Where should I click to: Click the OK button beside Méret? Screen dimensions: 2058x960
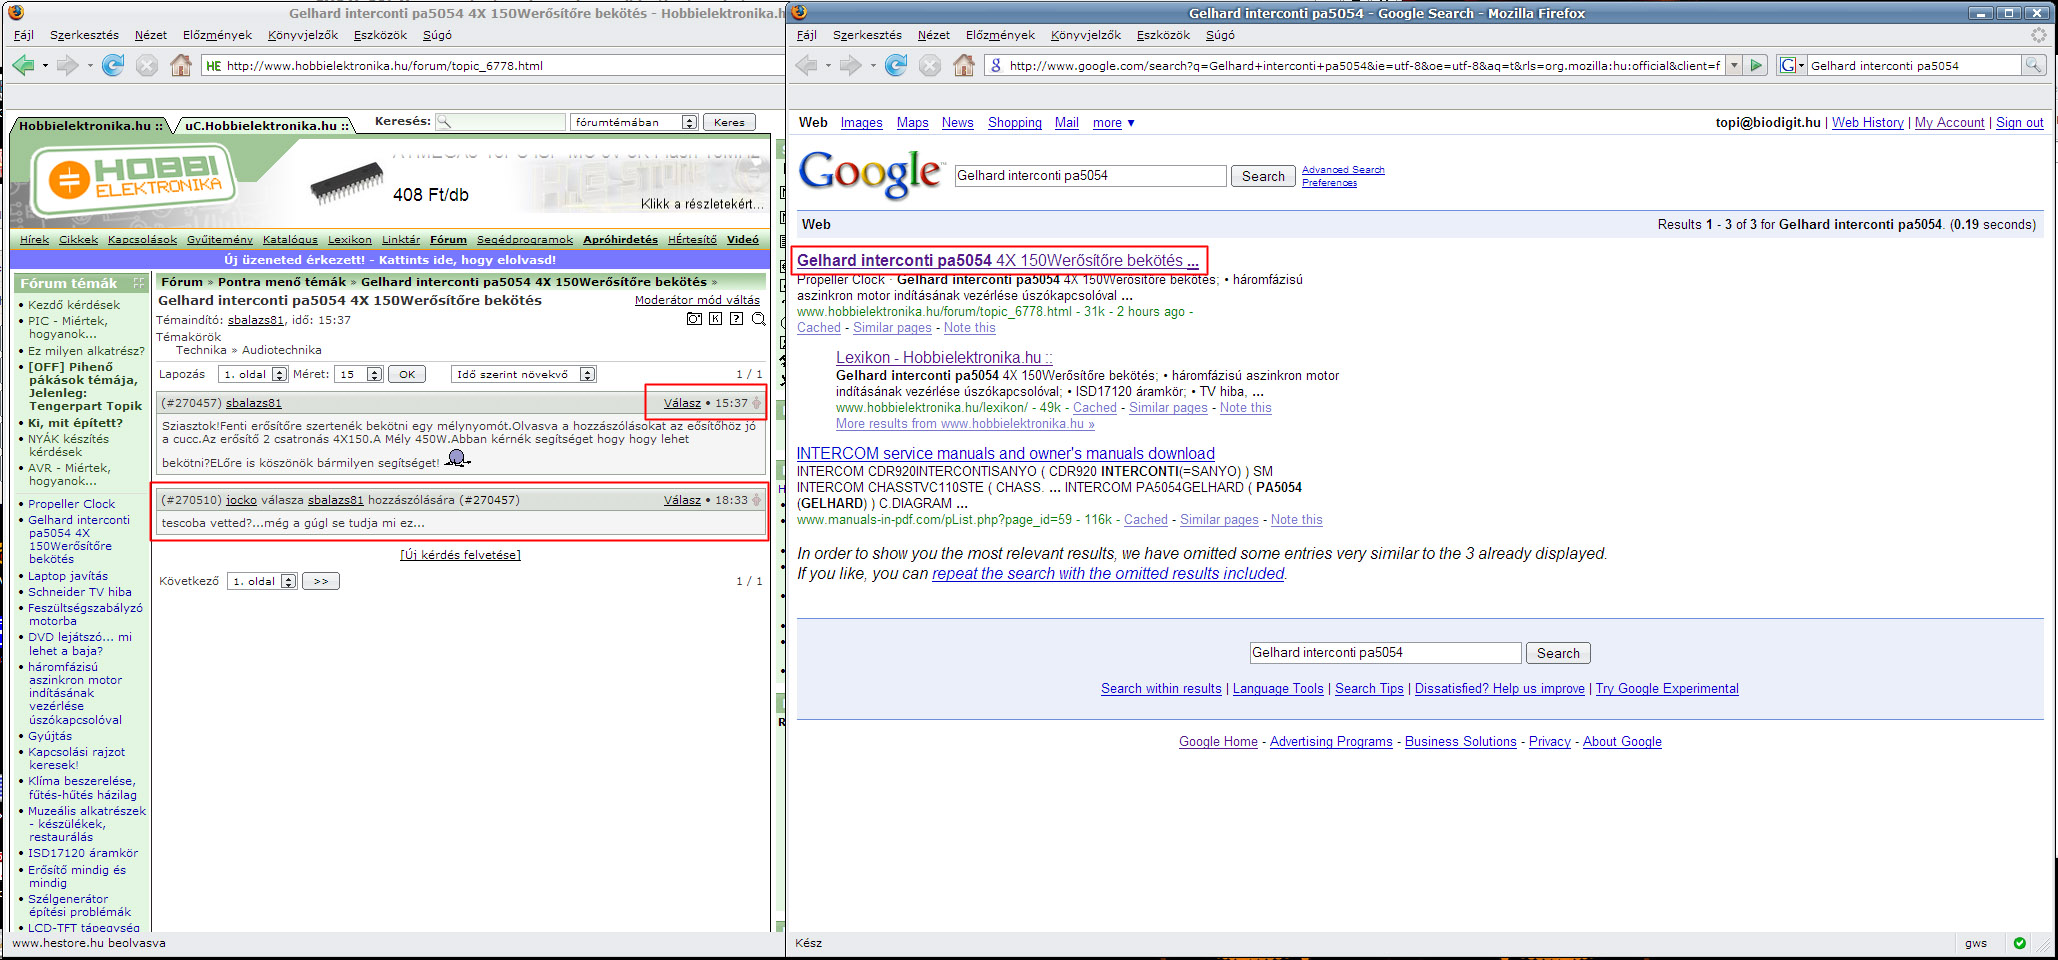click(x=407, y=374)
